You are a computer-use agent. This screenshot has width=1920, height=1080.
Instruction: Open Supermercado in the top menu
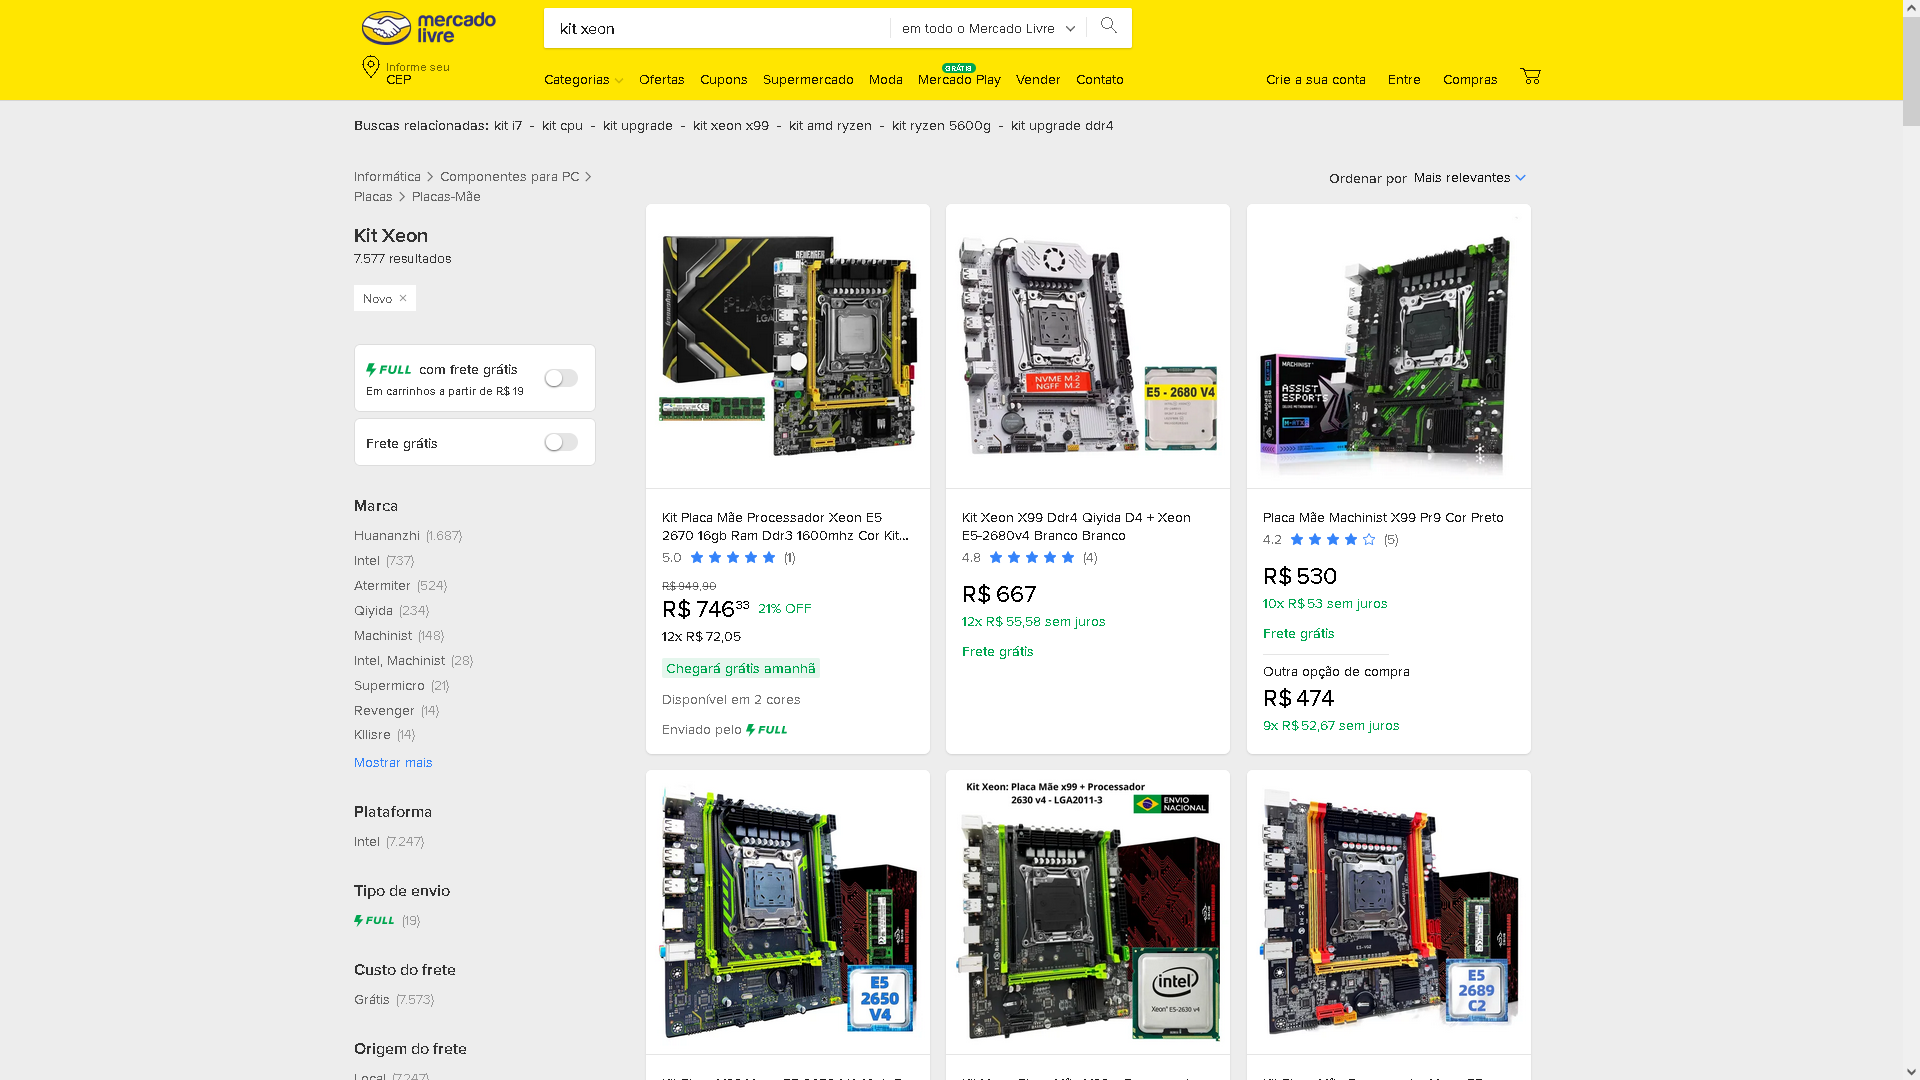point(808,80)
